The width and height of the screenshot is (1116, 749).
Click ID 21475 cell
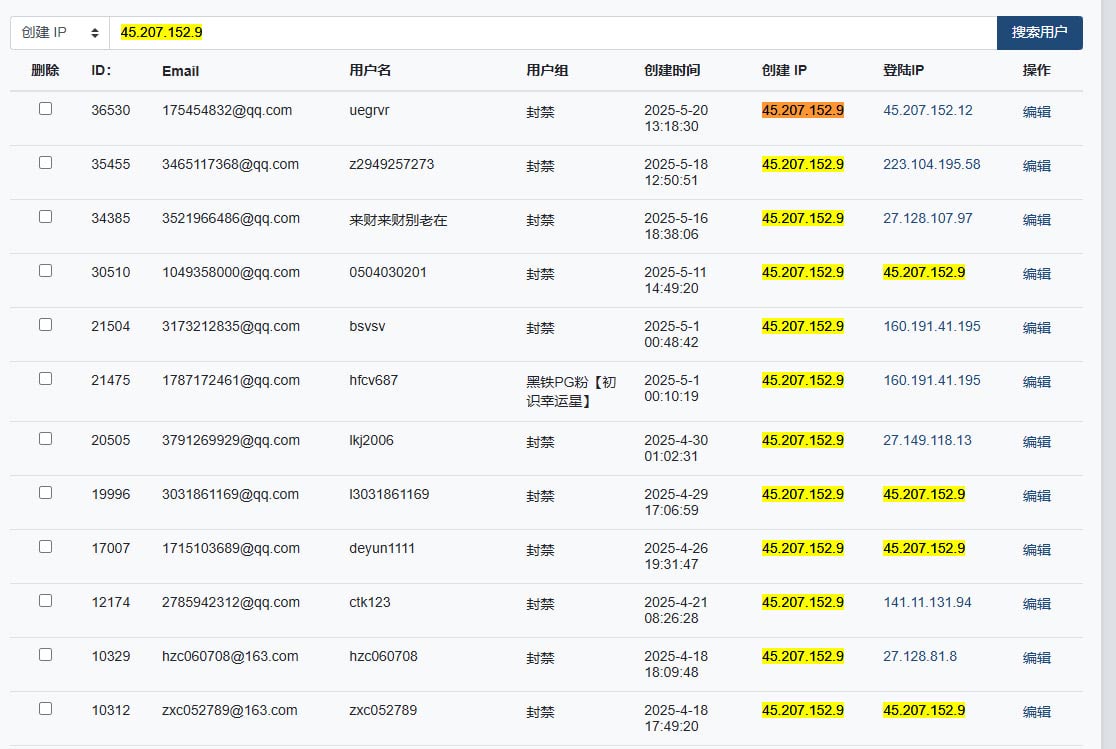pyautogui.click(x=110, y=380)
